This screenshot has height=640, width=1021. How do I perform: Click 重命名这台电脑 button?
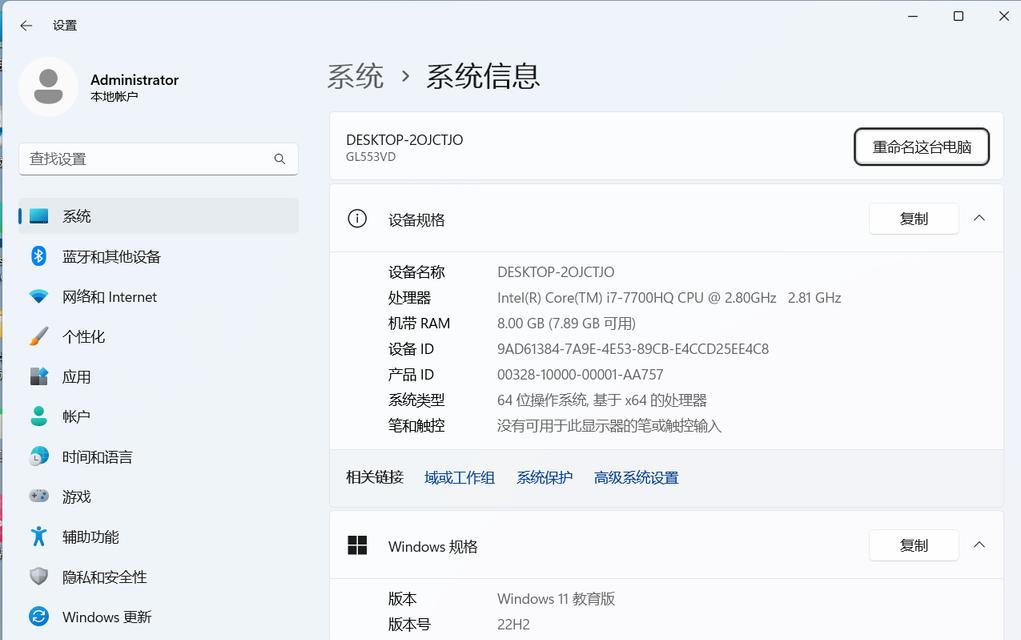[921, 147]
